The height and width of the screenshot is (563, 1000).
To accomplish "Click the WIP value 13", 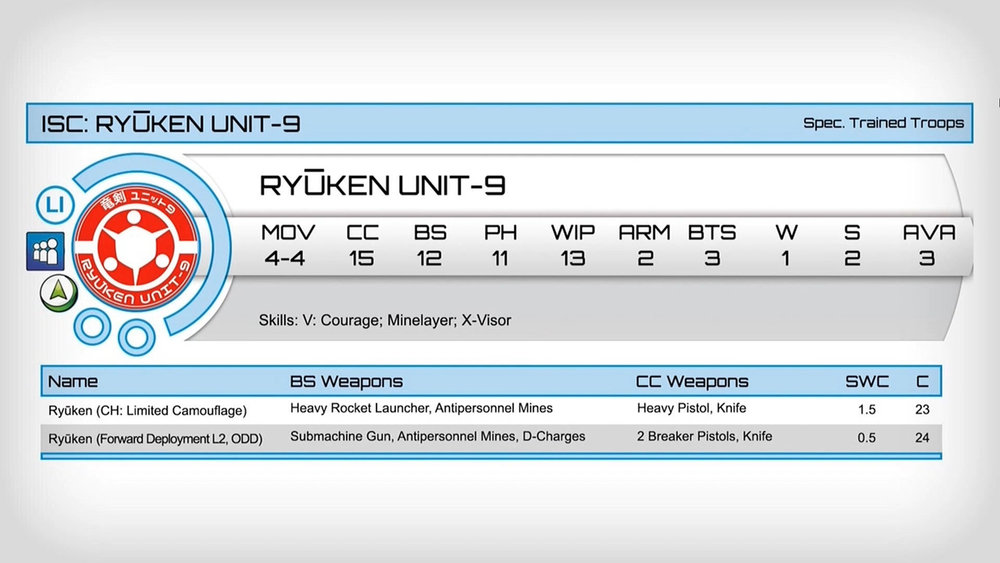I will [x=573, y=258].
